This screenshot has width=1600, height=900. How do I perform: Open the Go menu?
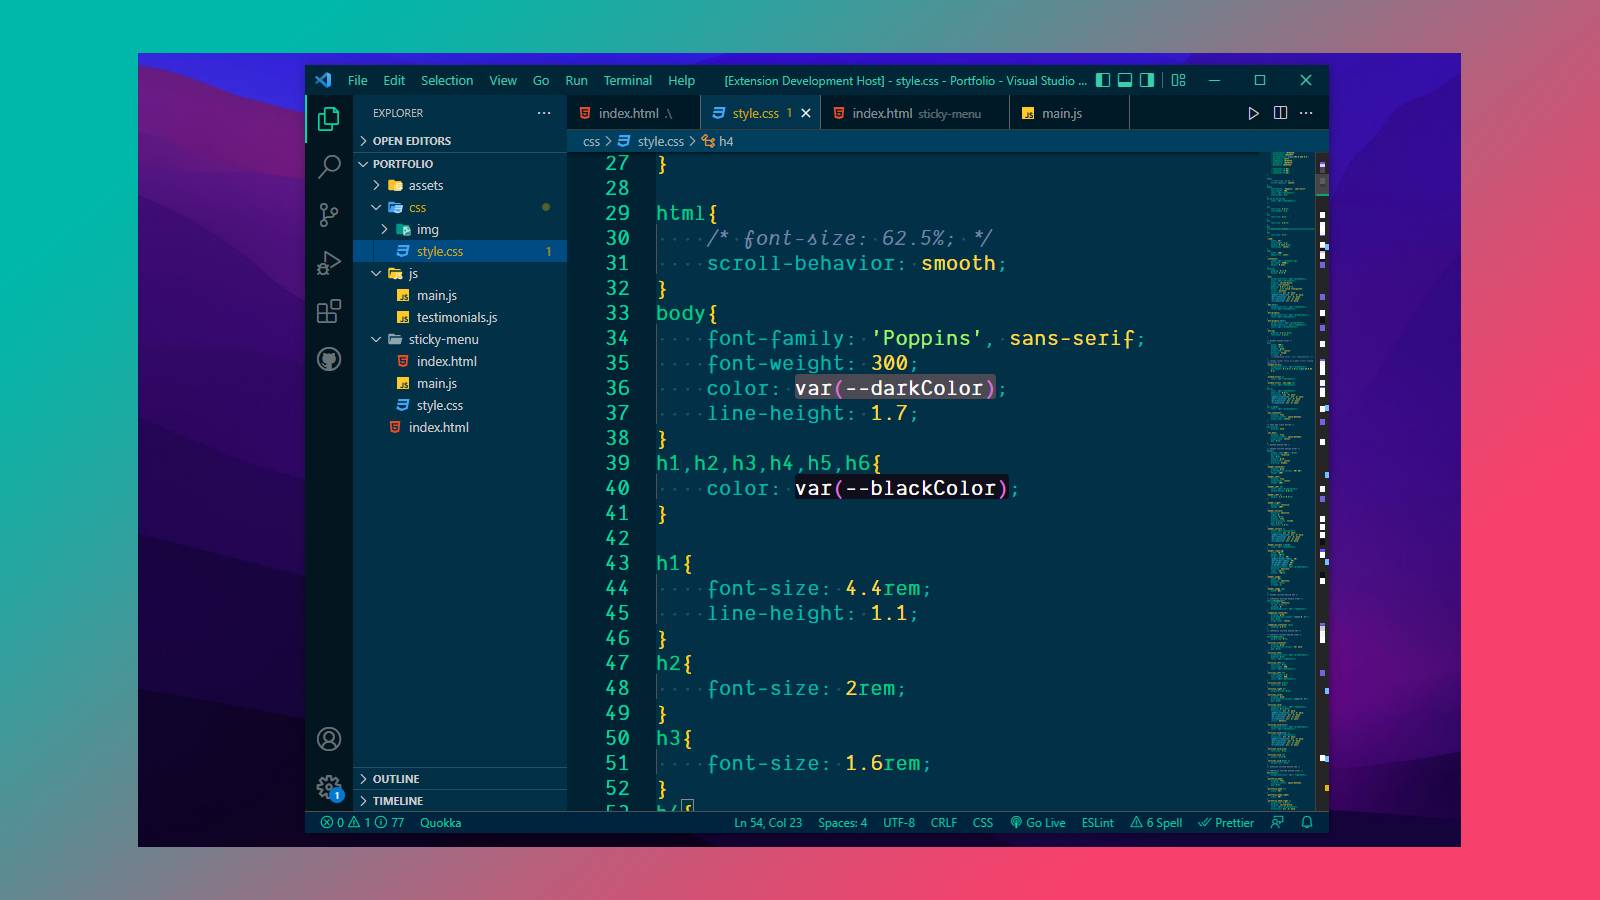click(x=541, y=80)
